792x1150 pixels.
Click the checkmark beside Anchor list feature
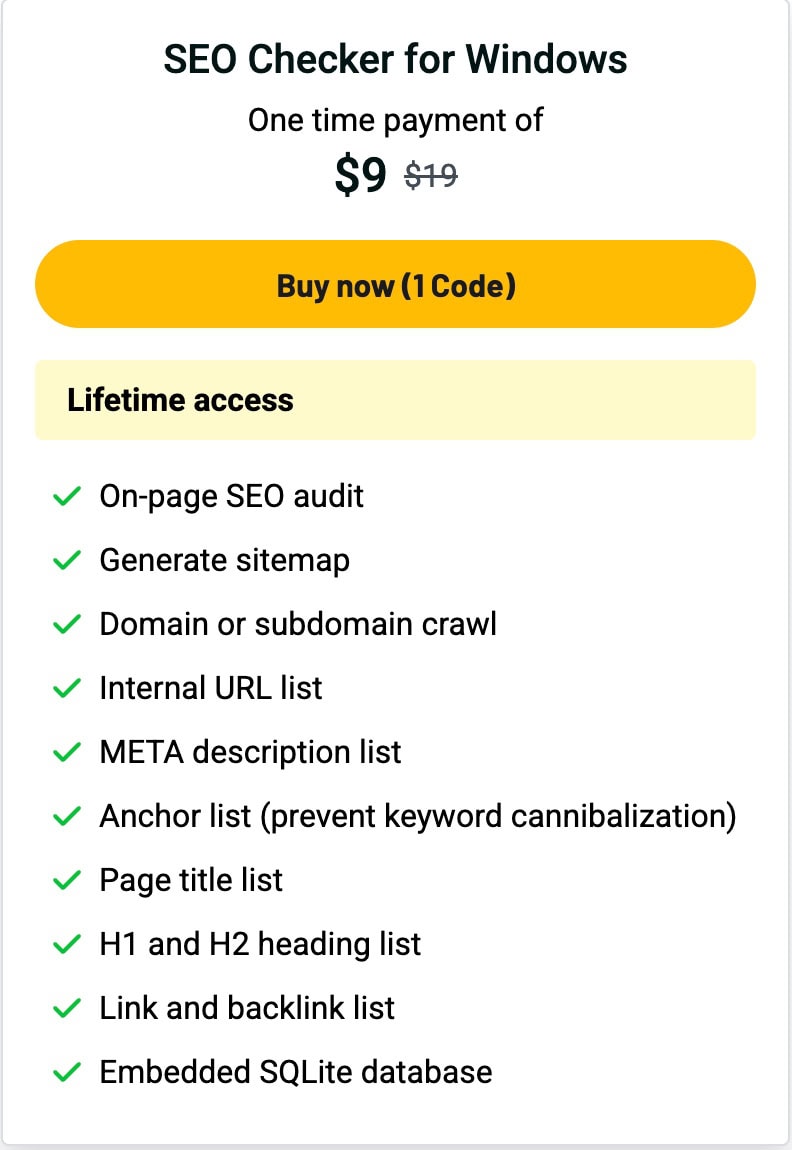click(66, 816)
